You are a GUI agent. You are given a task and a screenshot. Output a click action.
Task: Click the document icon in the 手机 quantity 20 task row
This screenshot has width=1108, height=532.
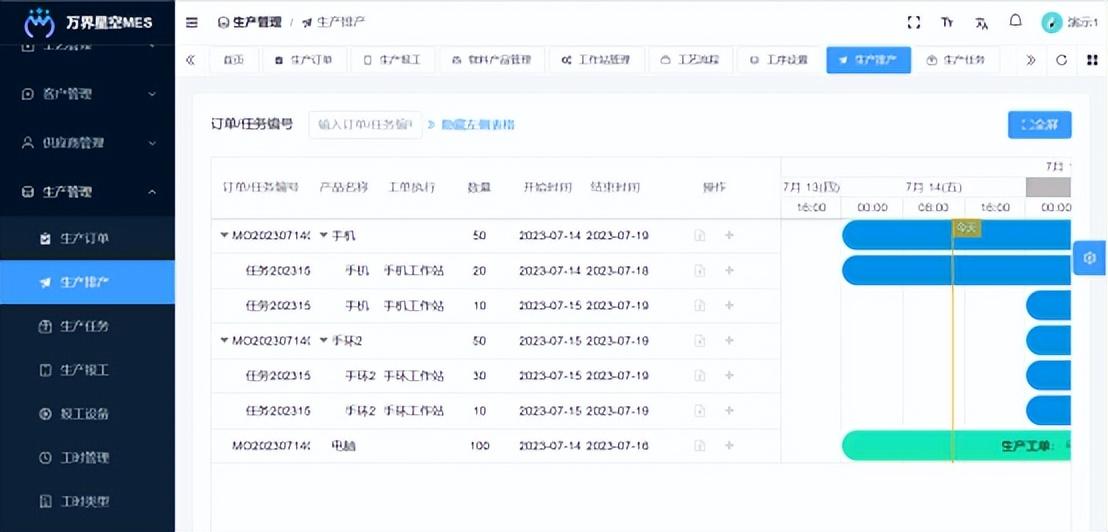(x=700, y=271)
